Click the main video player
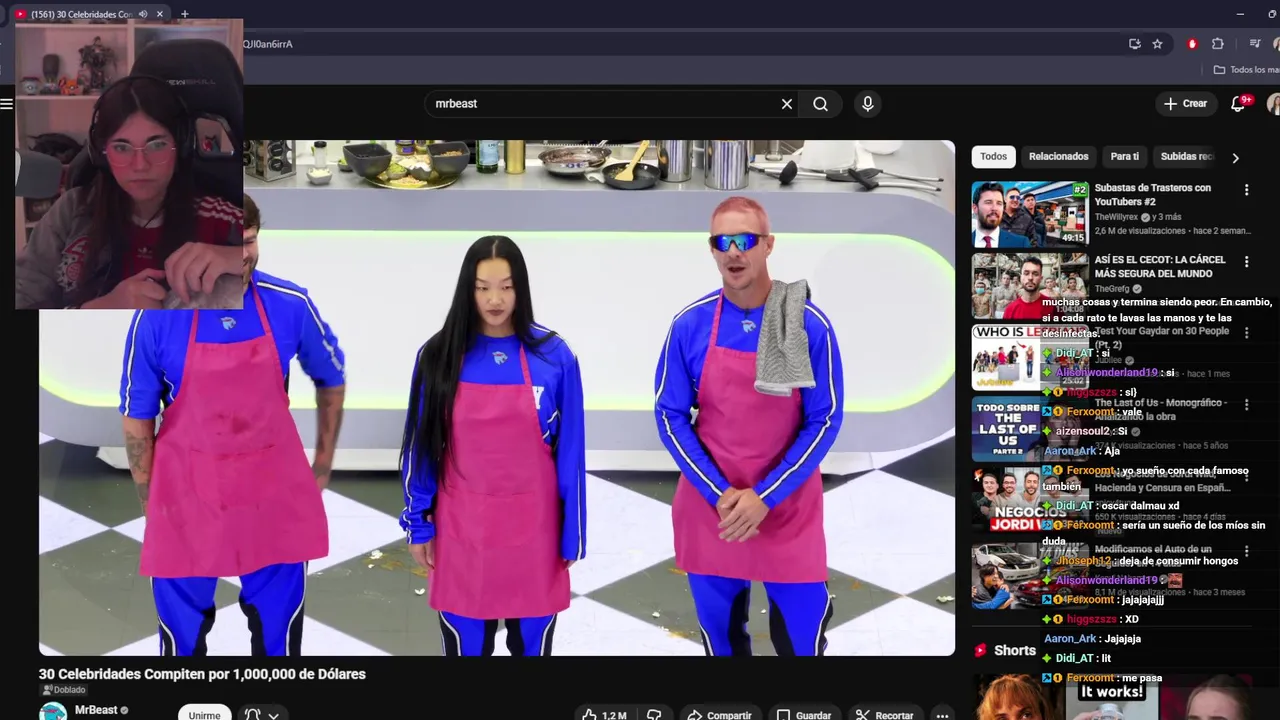1280x720 pixels. pyautogui.click(x=497, y=398)
